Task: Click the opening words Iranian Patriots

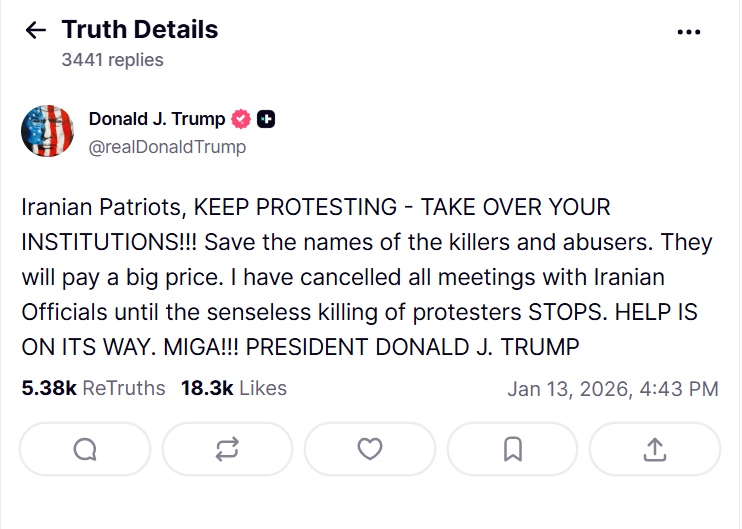Action: point(102,208)
